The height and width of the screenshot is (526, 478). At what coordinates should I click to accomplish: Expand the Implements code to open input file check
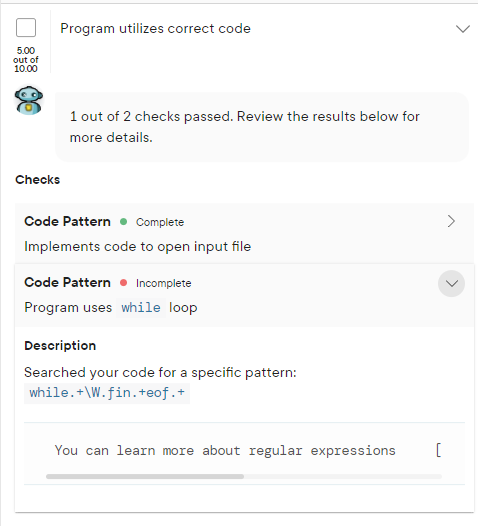coord(451,221)
